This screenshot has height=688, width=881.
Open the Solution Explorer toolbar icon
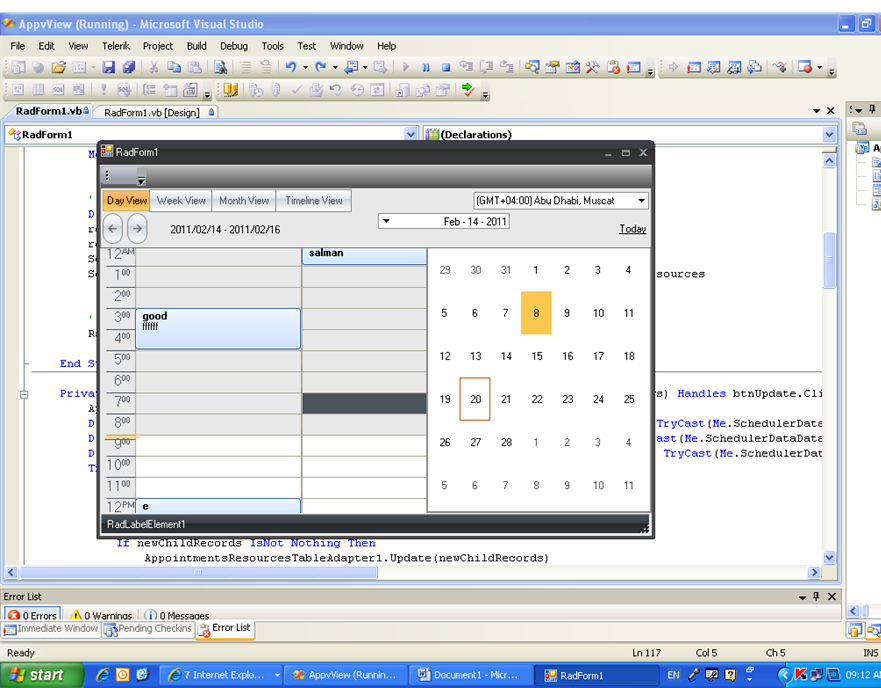(x=532, y=67)
